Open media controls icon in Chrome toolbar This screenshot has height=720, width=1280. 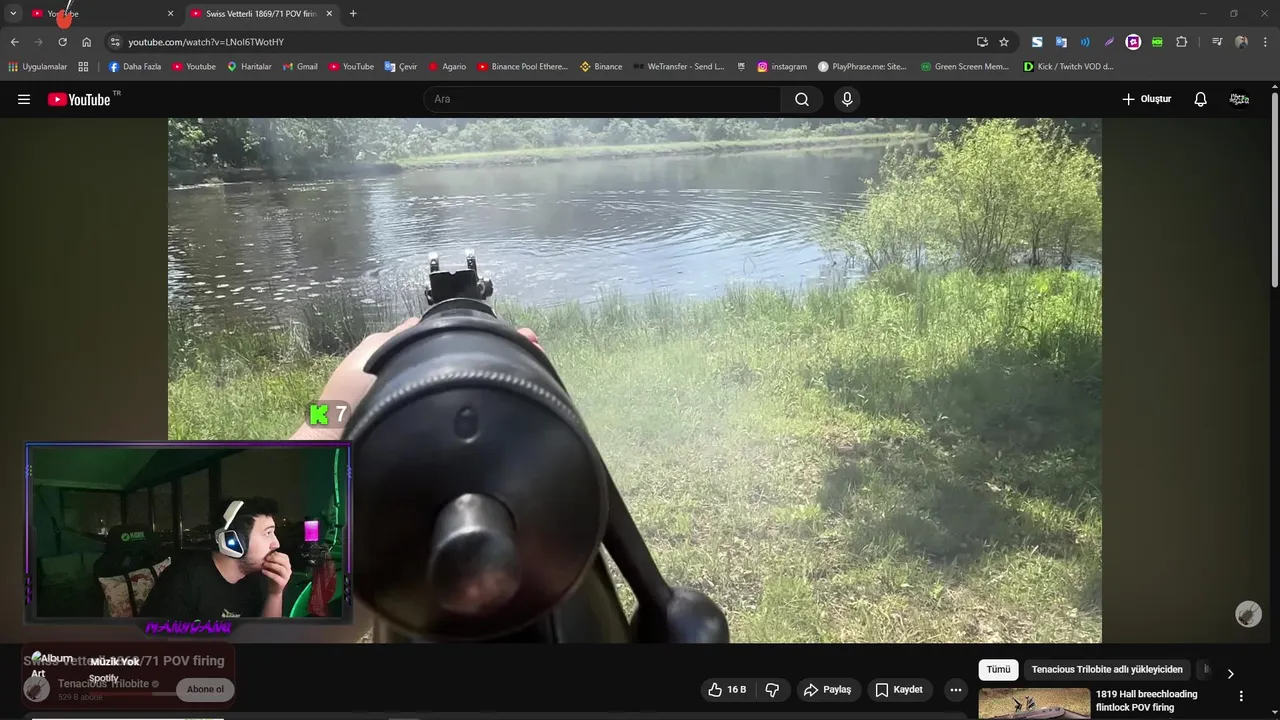click(1217, 42)
